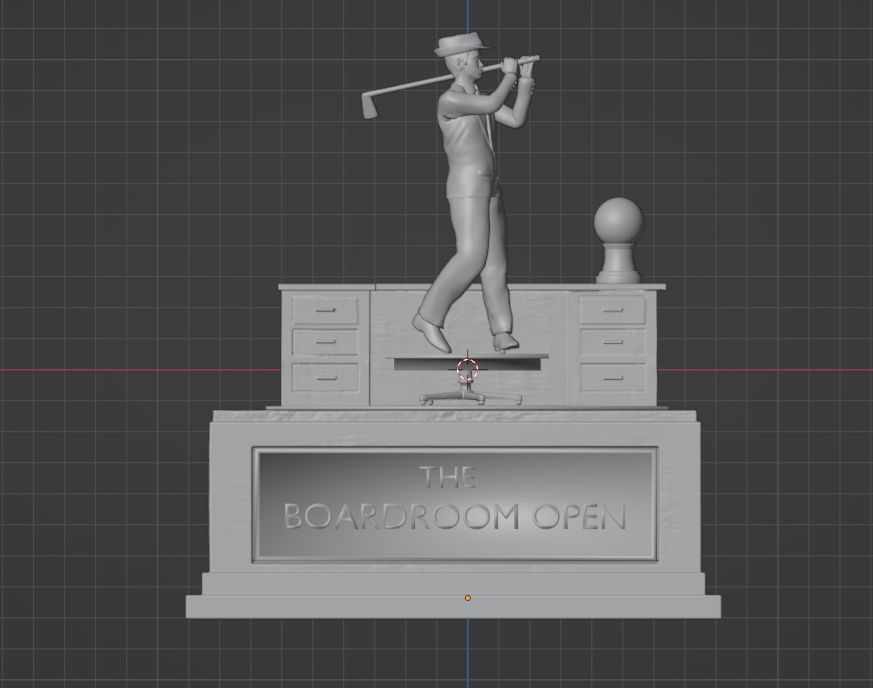The width and height of the screenshot is (873, 688).
Task: Click the bottom plinth step of the trophy
Action: point(453,606)
